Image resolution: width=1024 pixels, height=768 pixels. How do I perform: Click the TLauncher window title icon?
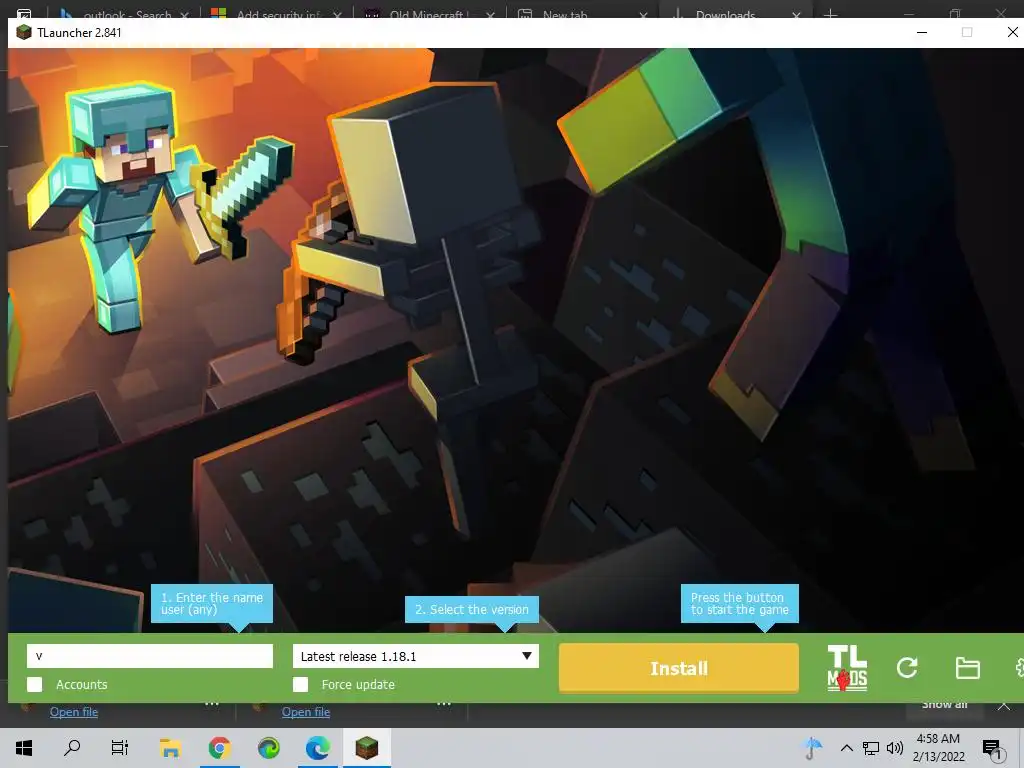(24, 32)
